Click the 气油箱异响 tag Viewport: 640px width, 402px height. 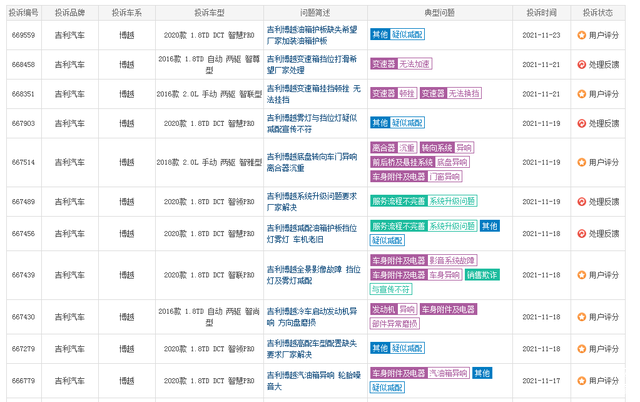[448, 373]
